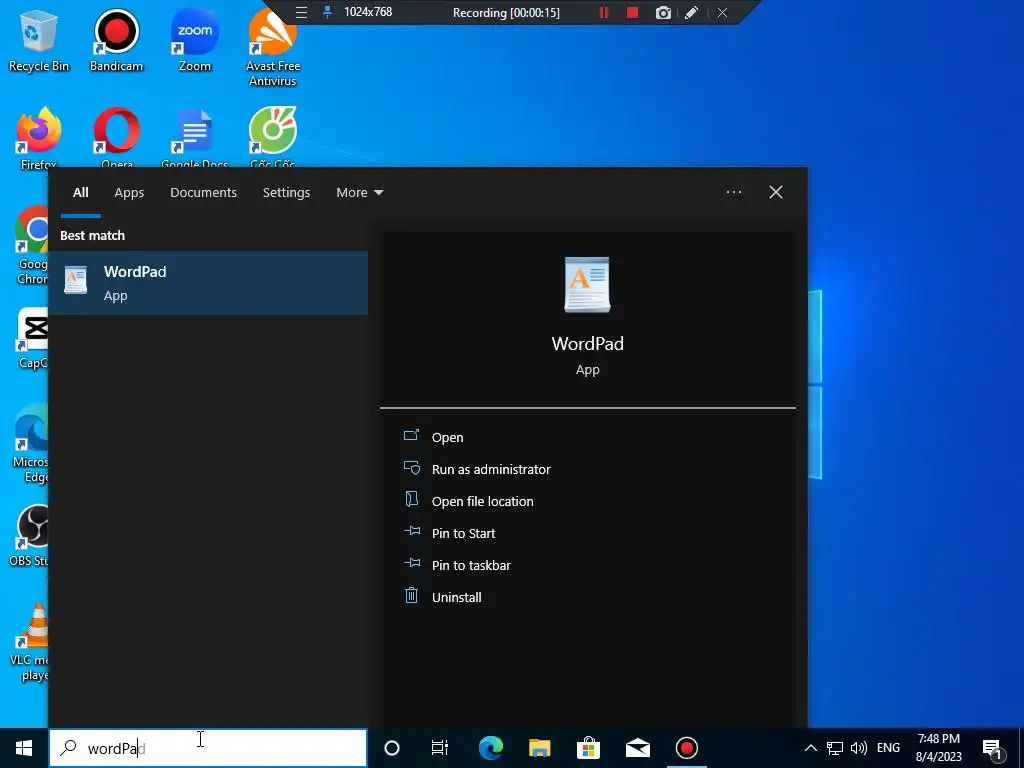Viewport: 1024px width, 768px height.
Task: Click the large WordPad icon in preview pane
Action: [x=587, y=285]
